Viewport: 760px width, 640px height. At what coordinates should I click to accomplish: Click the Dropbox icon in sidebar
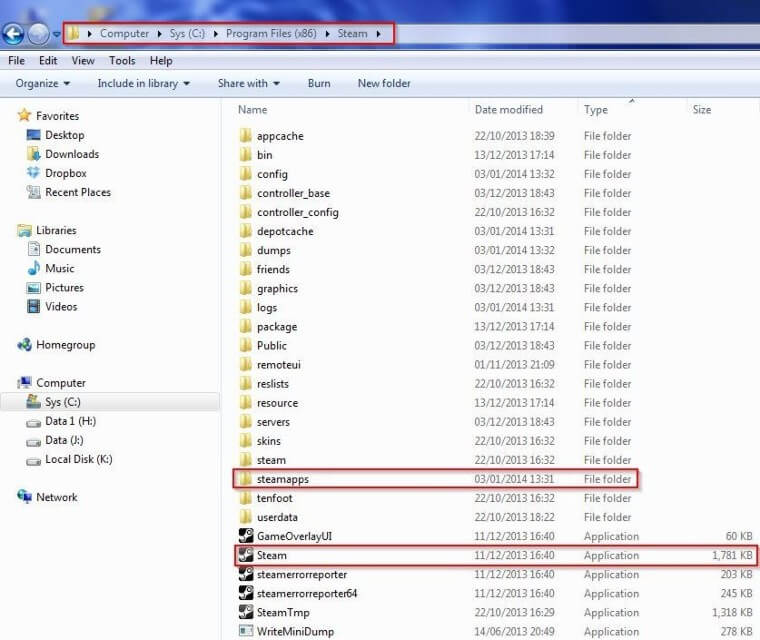click(33, 173)
